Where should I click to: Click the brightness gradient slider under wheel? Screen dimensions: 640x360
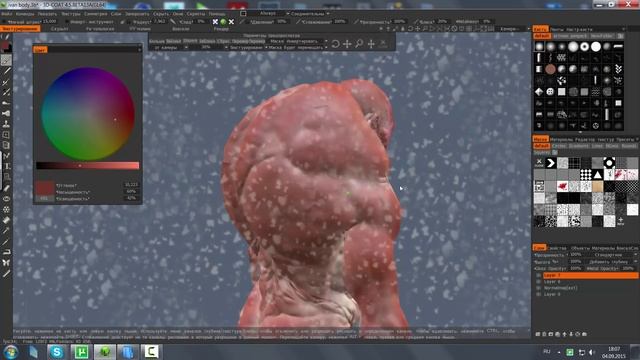[88, 165]
